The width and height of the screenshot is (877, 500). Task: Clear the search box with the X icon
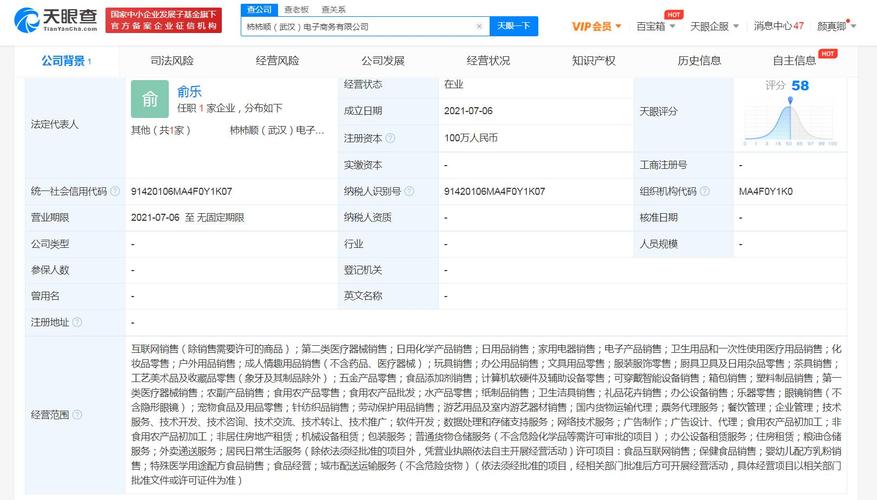tap(479, 27)
